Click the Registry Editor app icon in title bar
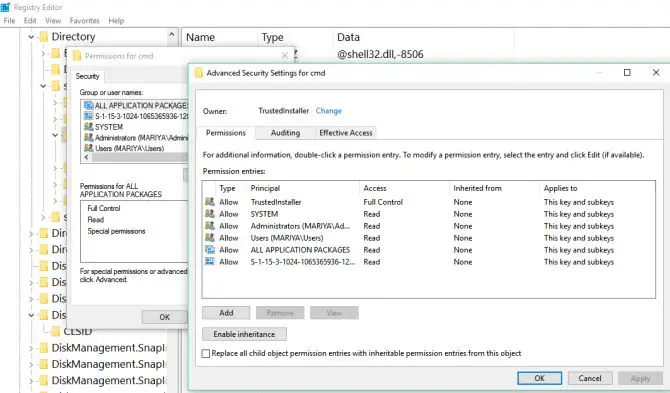Viewport: 670px width, 393px height. point(5,7)
